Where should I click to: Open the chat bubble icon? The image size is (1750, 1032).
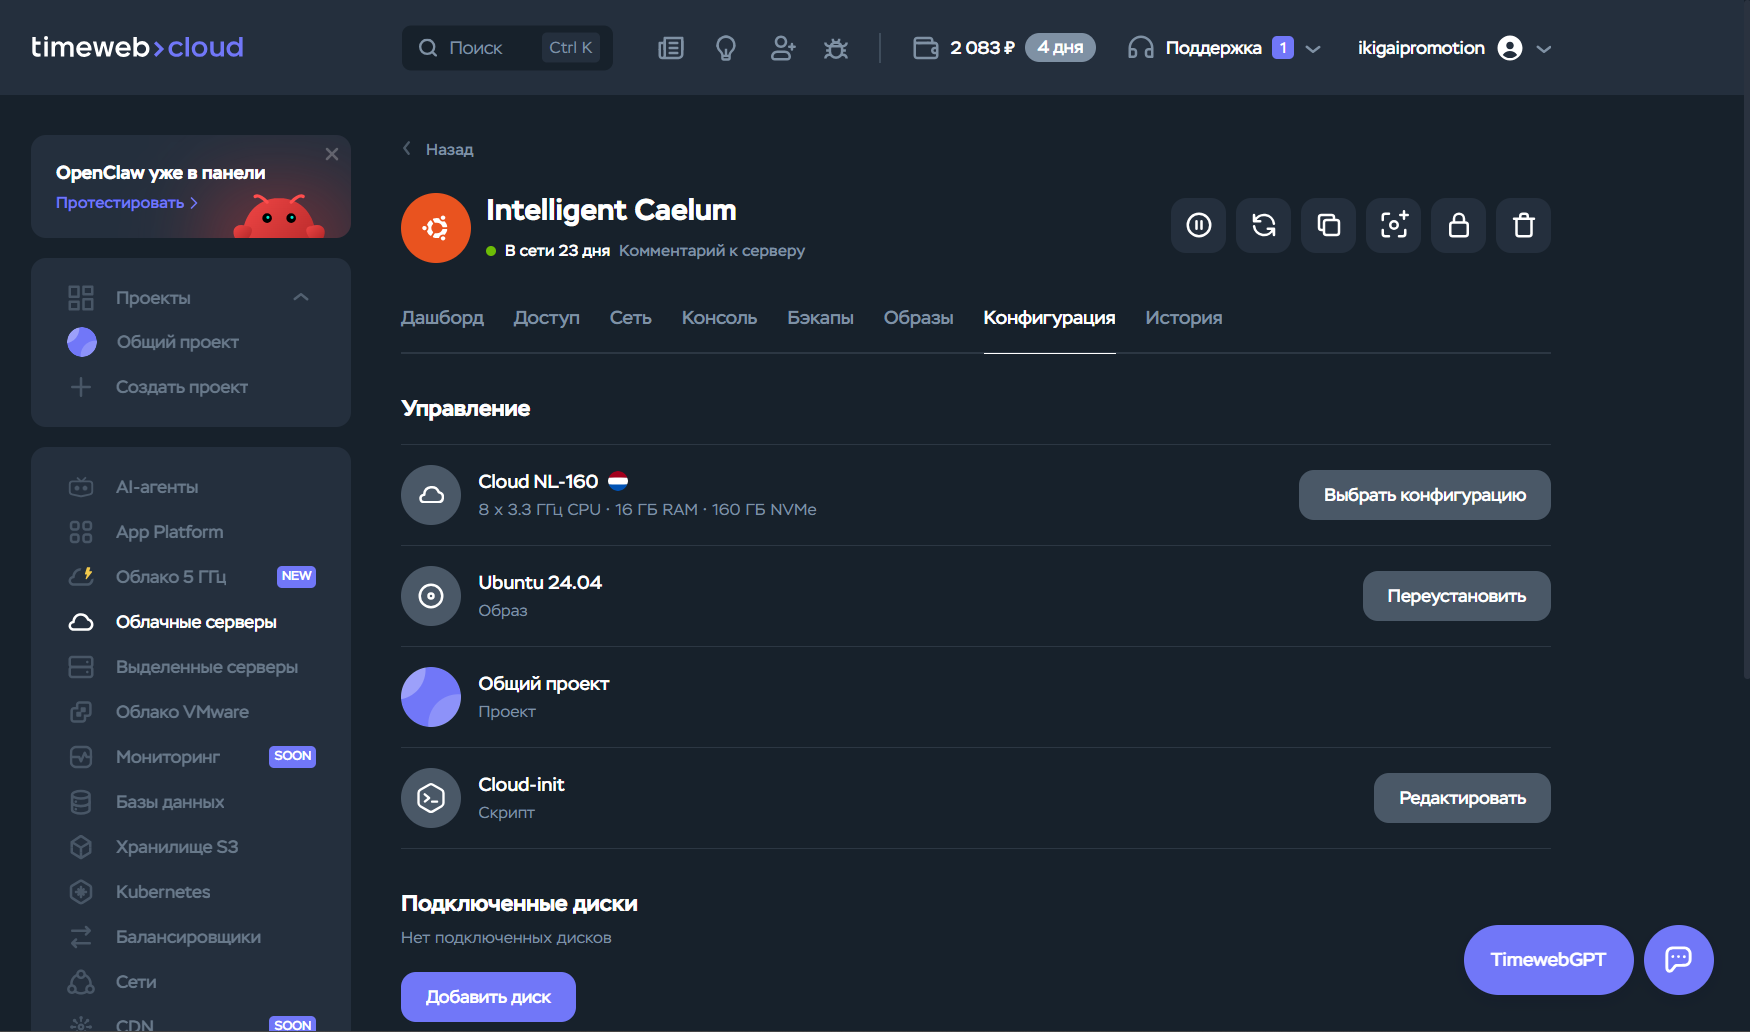point(1679,960)
